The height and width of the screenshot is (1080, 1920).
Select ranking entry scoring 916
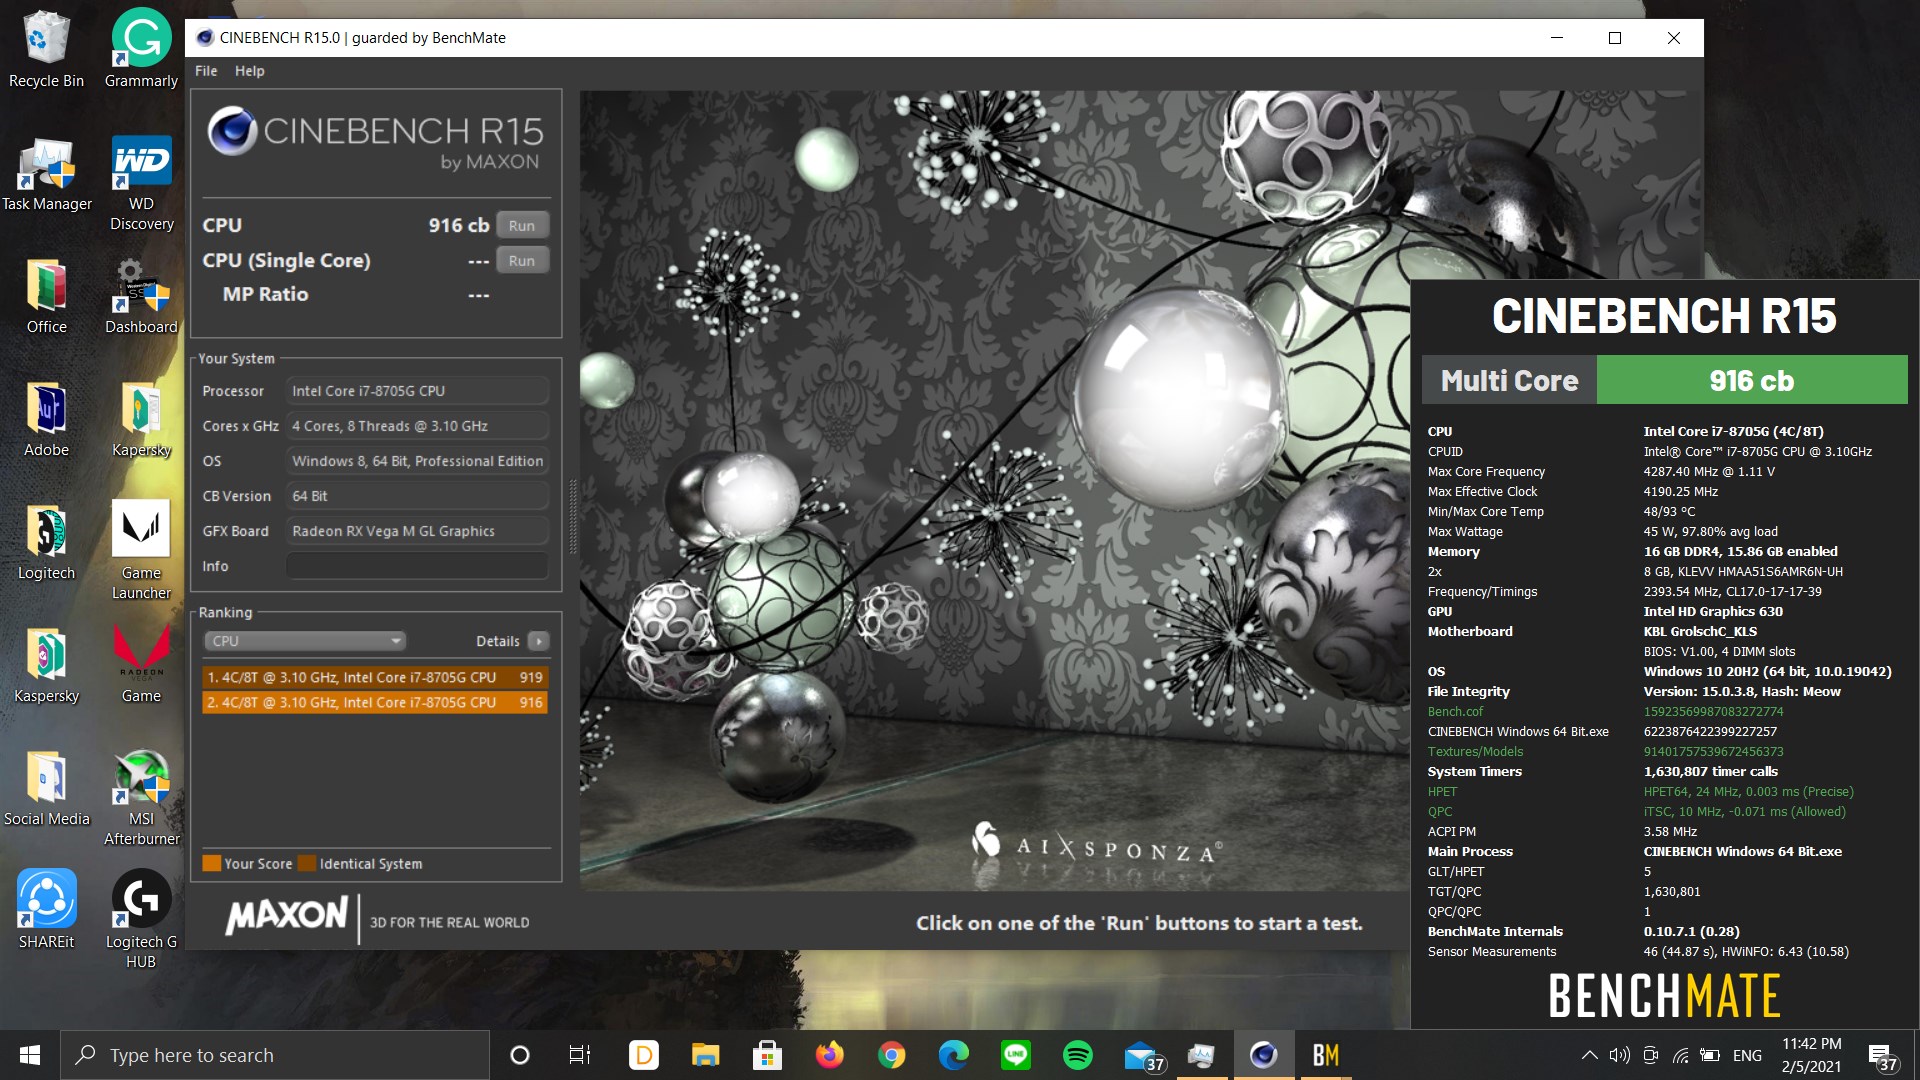[x=375, y=702]
